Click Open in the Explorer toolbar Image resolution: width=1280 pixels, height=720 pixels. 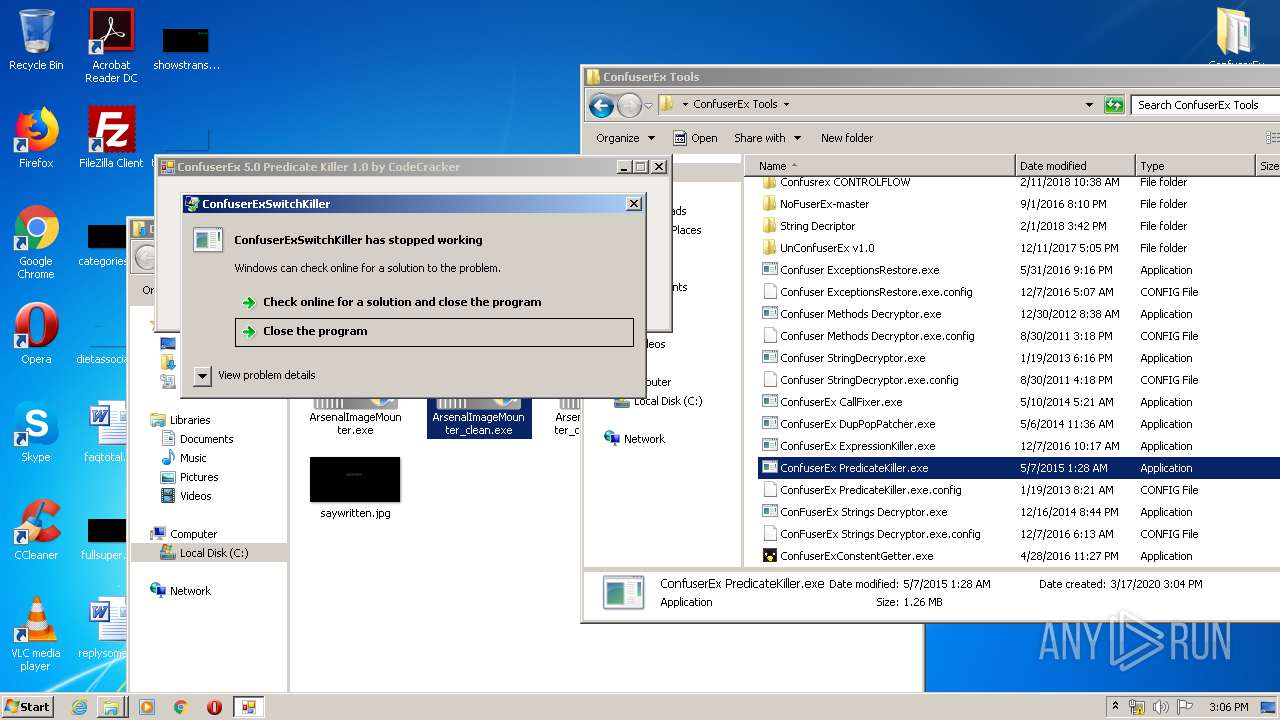[695, 138]
